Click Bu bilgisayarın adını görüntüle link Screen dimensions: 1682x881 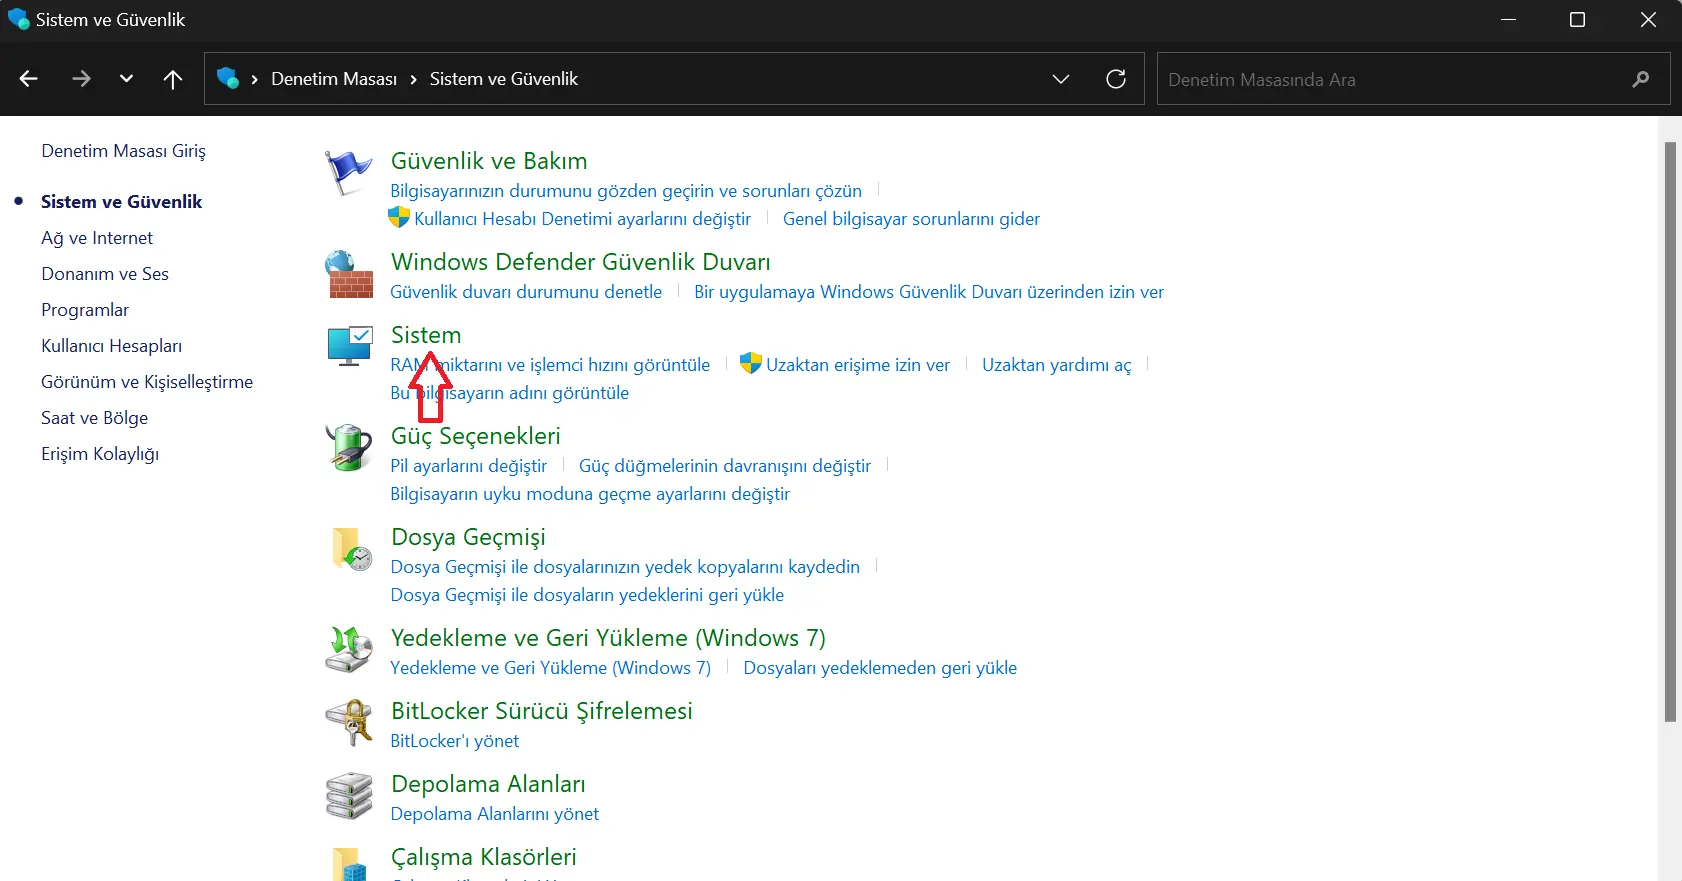(x=510, y=393)
